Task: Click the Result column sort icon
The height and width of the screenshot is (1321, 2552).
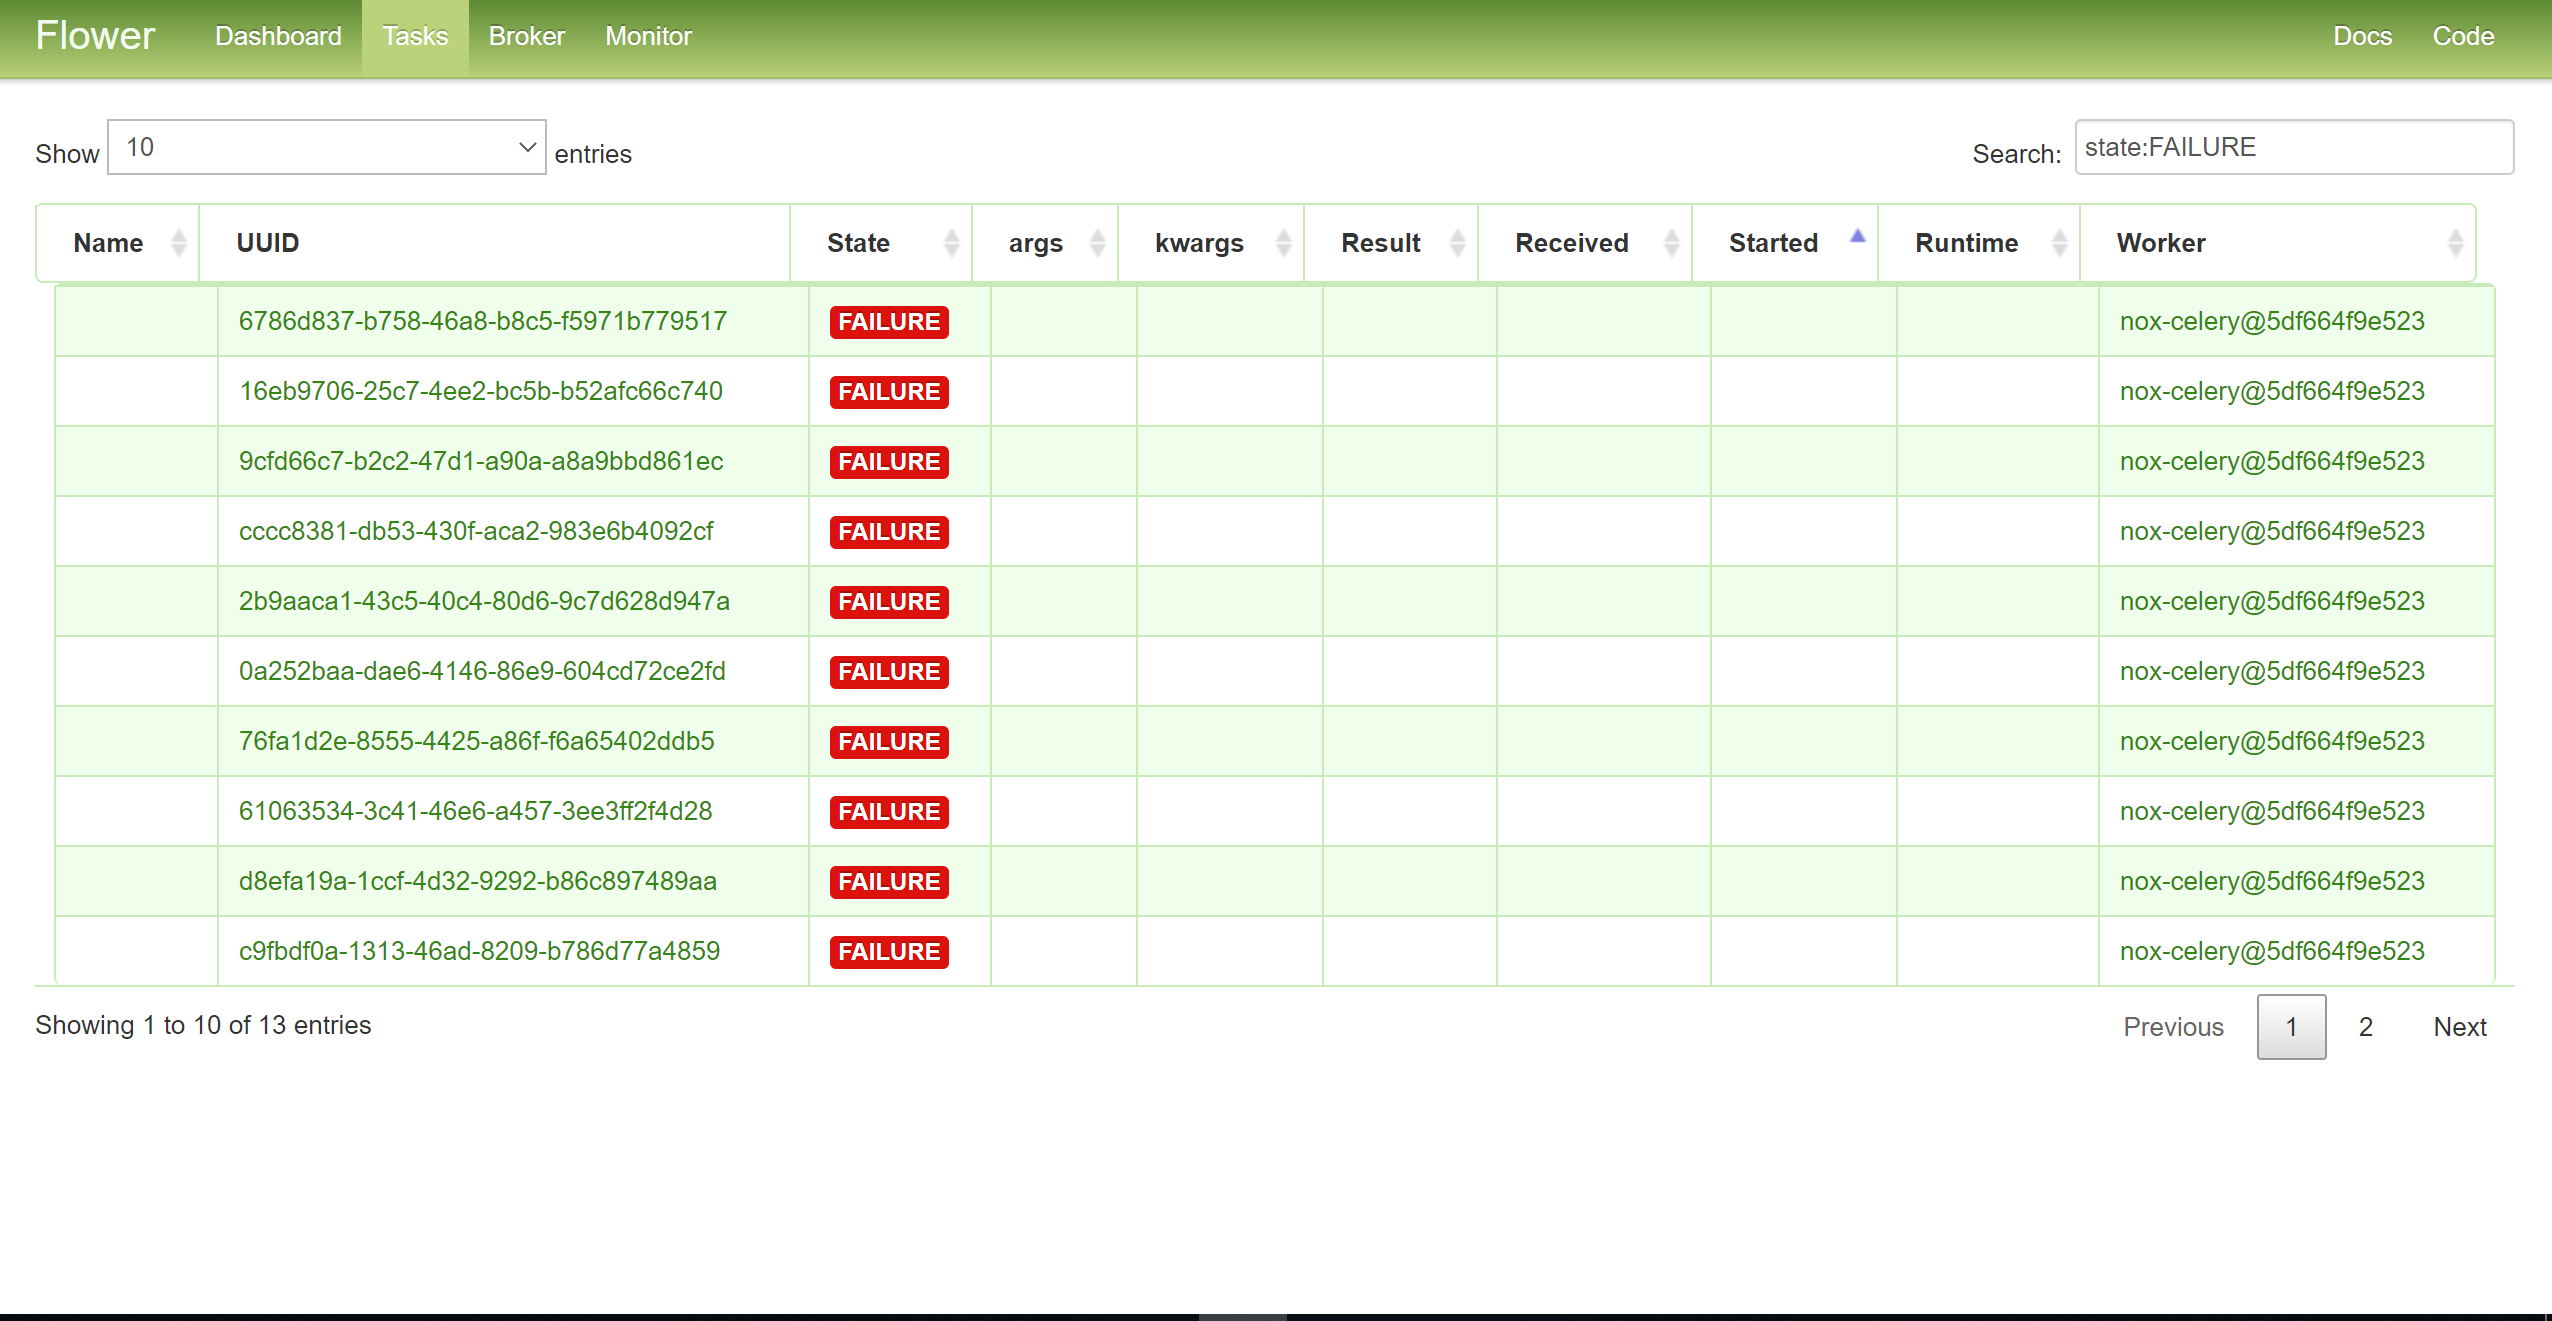Action: [x=1457, y=243]
